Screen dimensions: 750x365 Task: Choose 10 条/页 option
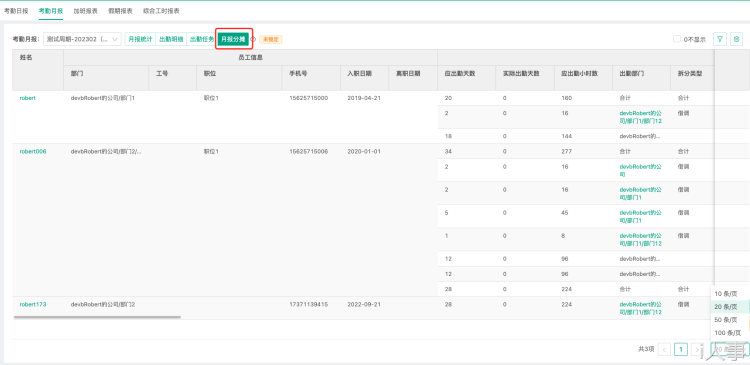(729, 294)
